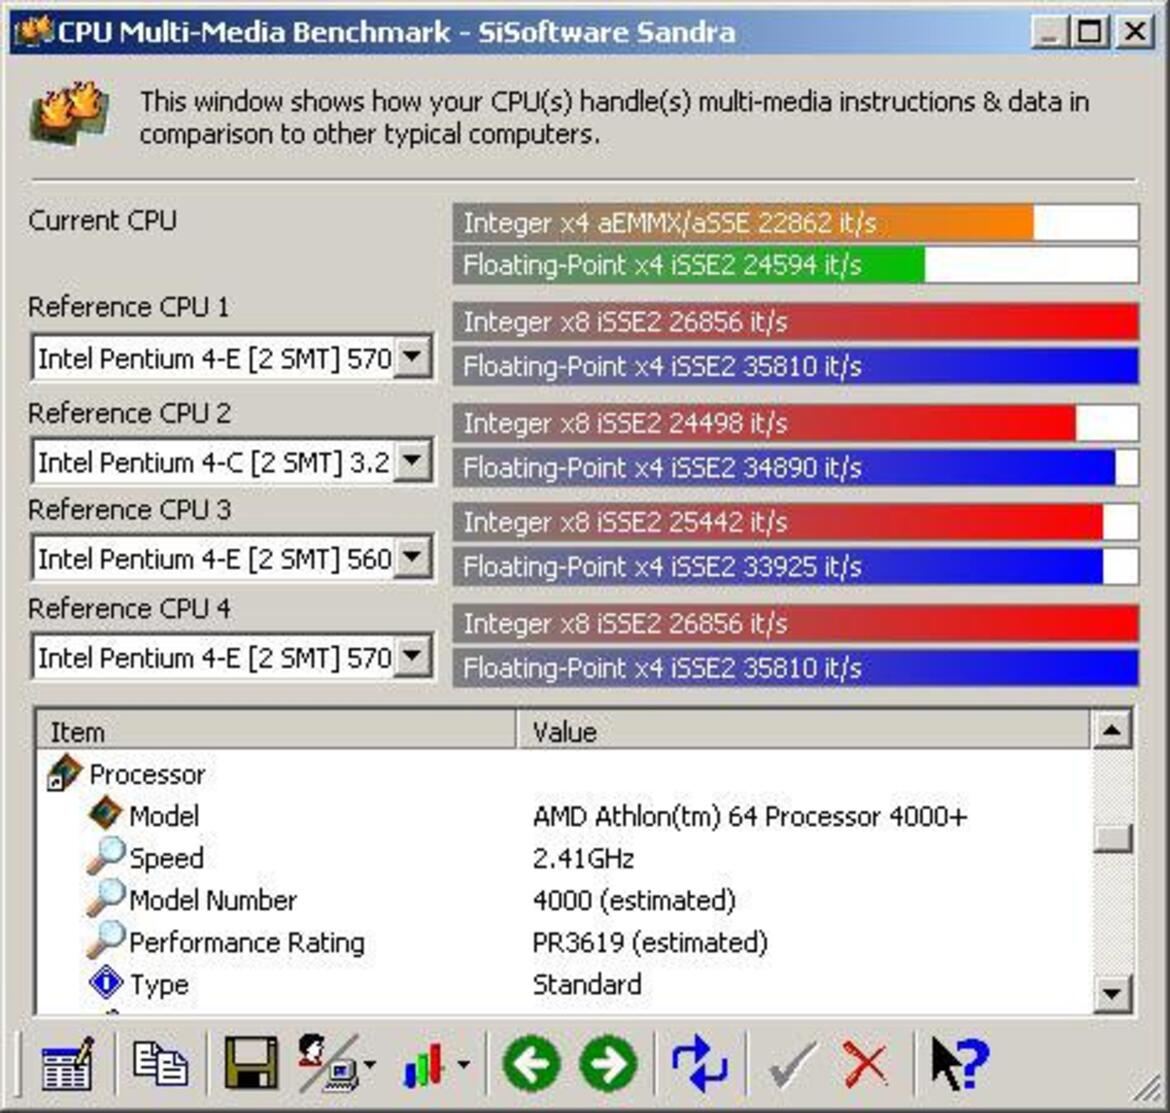The height and width of the screenshot is (1113, 1170).
Task: Minimize the Sandra benchmark window
Action: [1050, 32]
